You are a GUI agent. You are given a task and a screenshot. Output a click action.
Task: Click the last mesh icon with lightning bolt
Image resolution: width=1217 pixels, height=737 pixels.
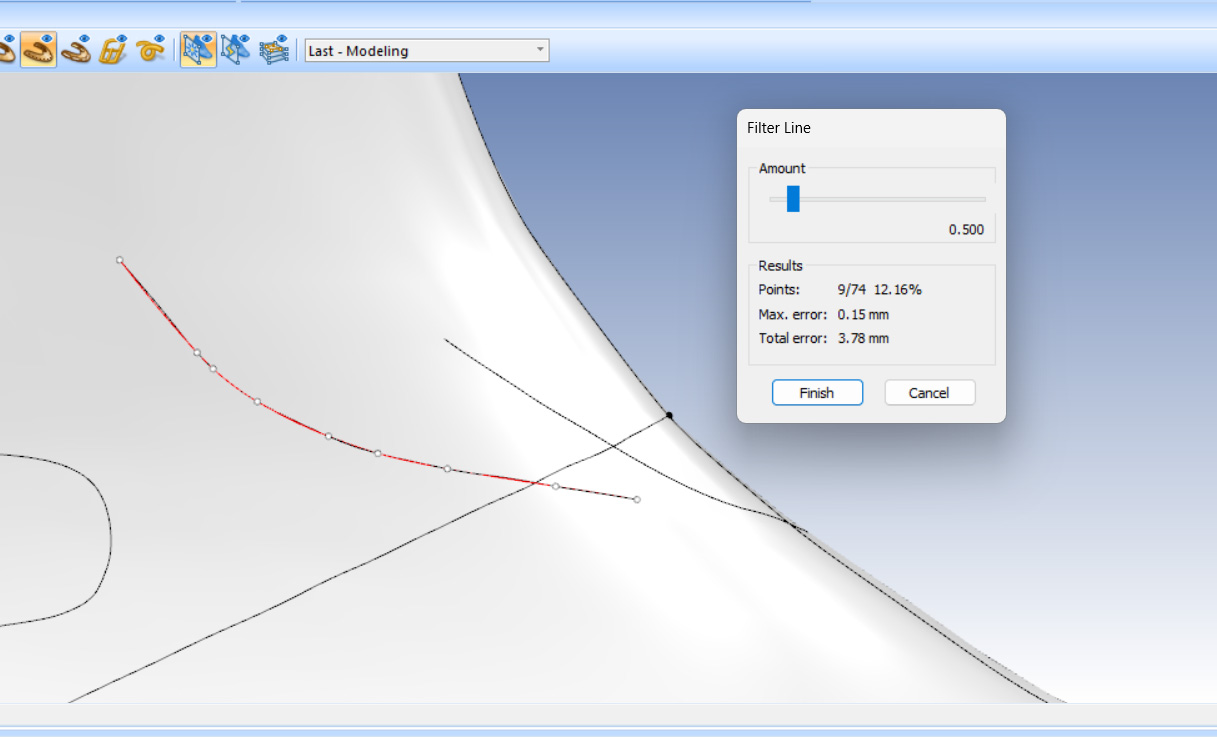coord(235,49)
